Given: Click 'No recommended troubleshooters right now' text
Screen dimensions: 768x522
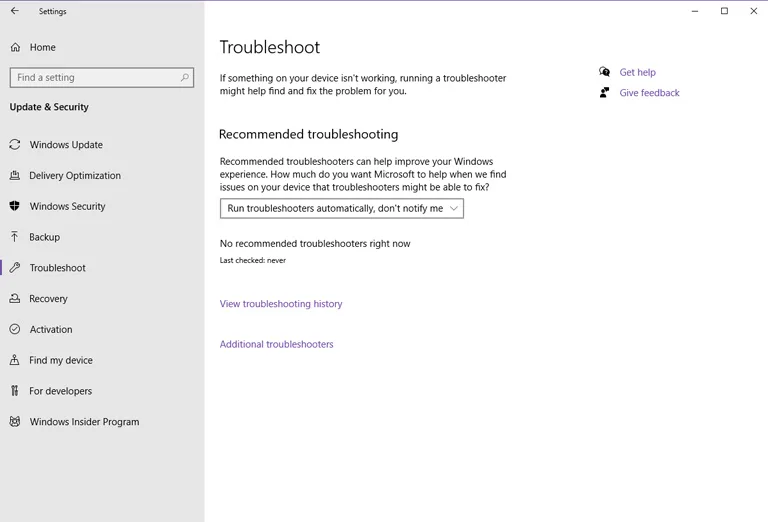Looking at the screenshot, I should (x=315, y=243).
